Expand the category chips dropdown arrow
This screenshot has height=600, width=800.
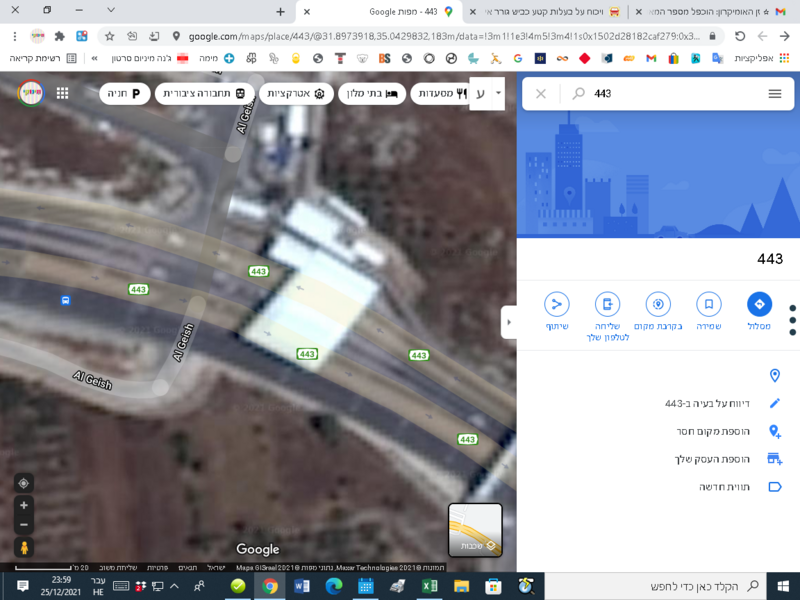coord(498,93)
